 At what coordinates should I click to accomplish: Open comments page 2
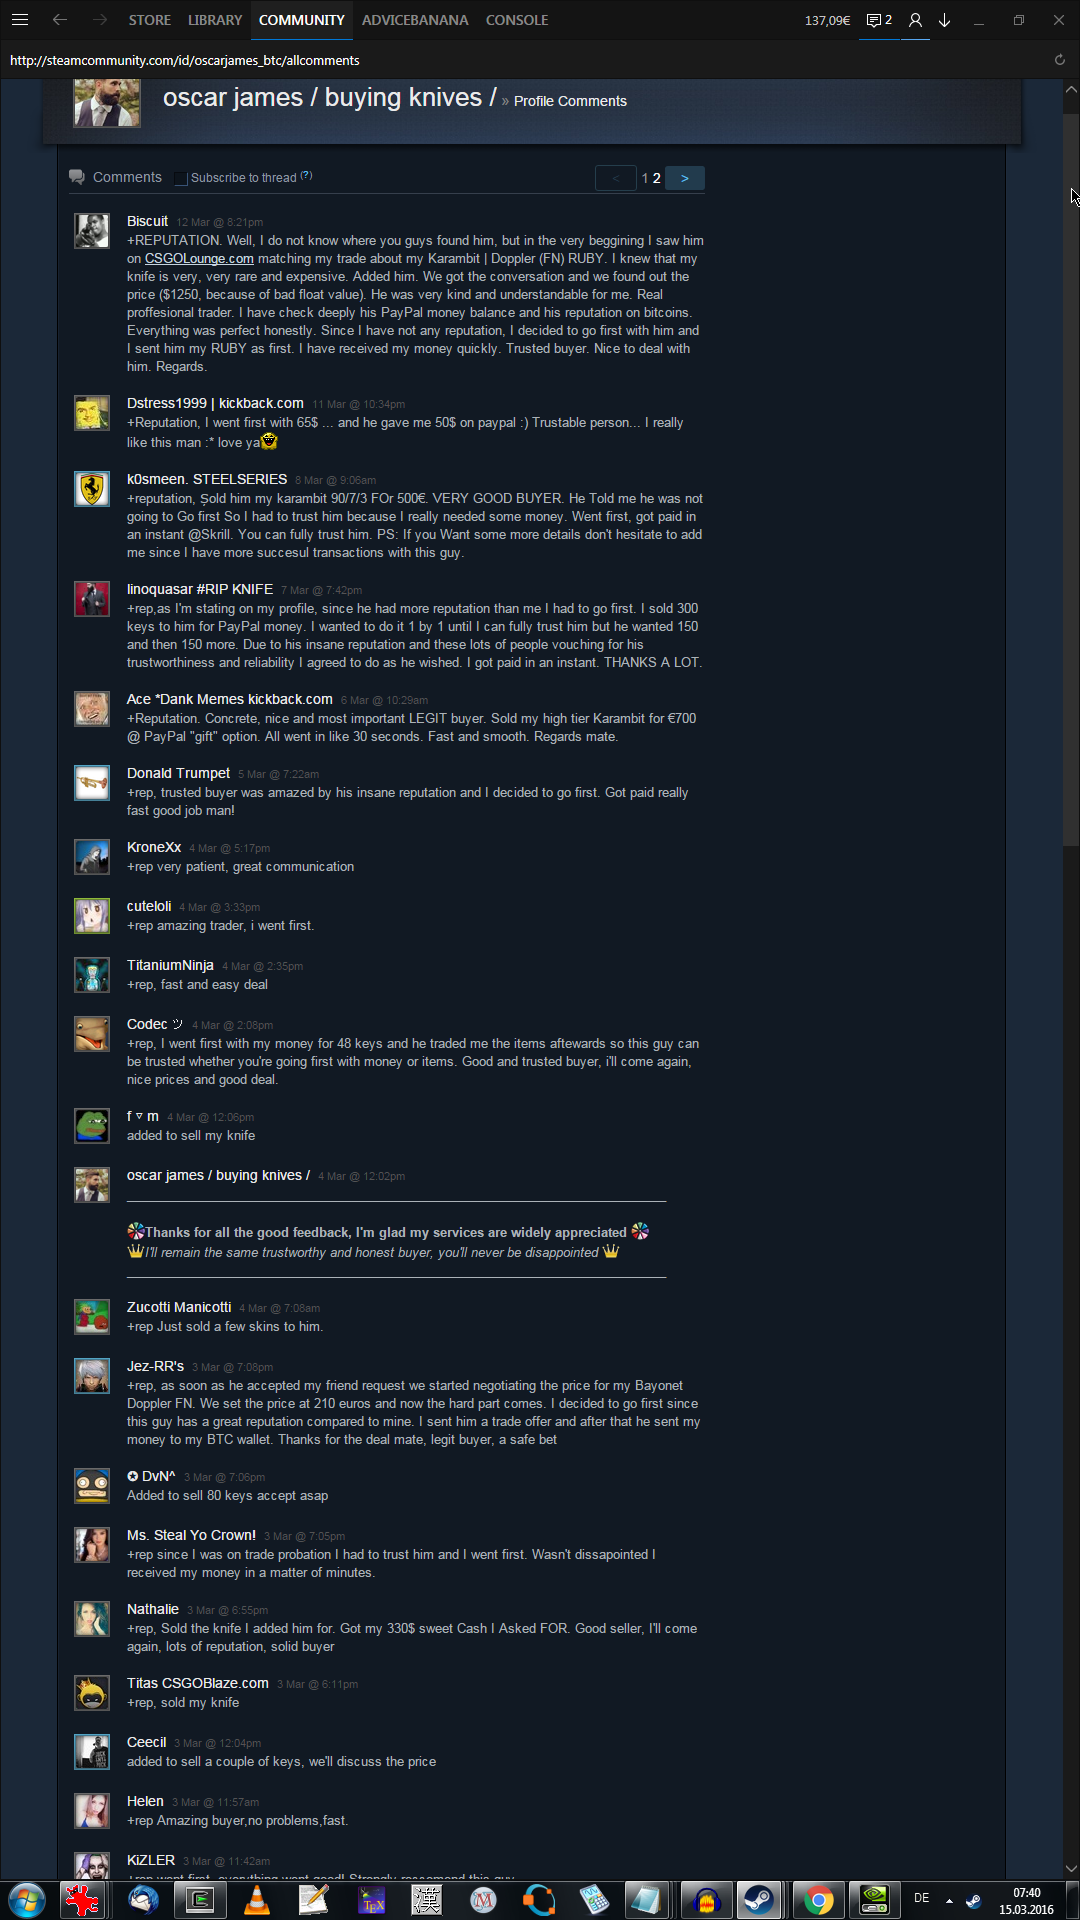pyautogui.click(x=657, y=178)
